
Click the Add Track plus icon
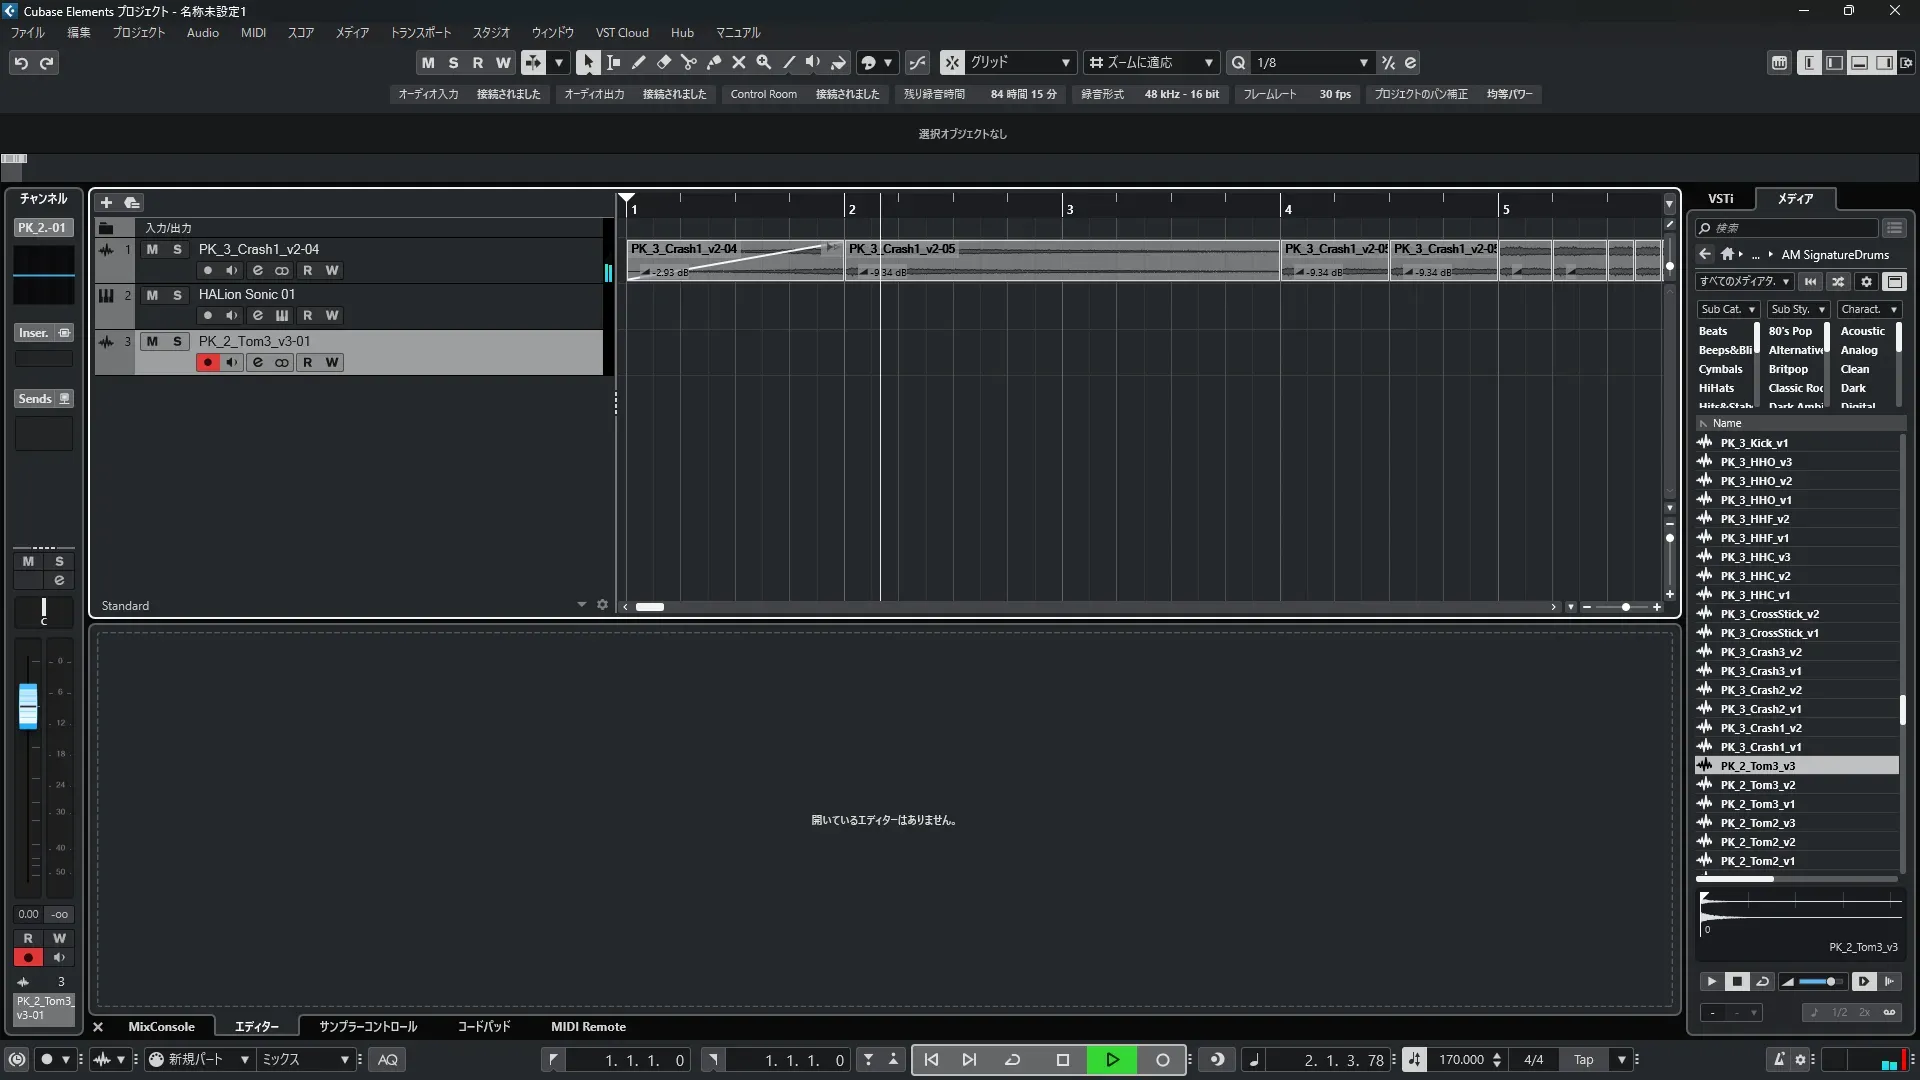tap(106, 203)
